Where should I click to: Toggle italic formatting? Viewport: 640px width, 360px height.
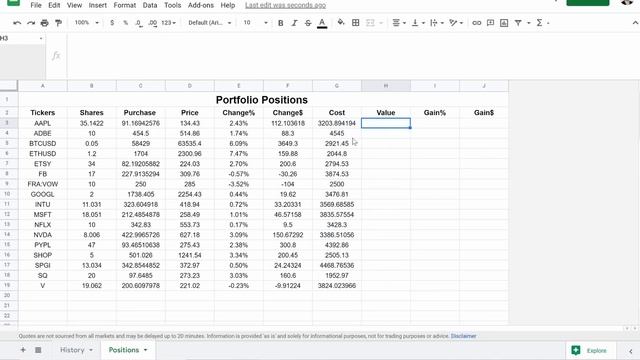coord(294,23)
